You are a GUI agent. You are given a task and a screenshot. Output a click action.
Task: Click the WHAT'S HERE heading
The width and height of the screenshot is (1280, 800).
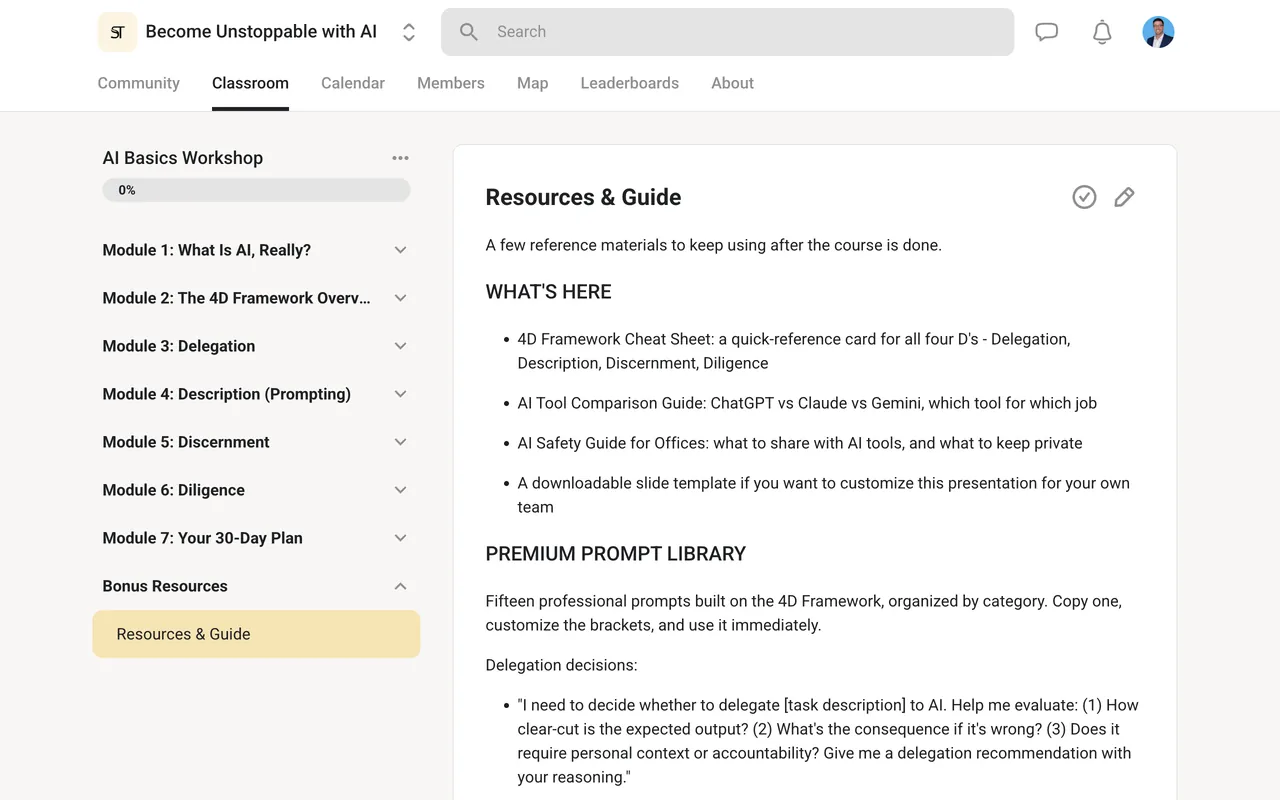click(x=548, y=292)
